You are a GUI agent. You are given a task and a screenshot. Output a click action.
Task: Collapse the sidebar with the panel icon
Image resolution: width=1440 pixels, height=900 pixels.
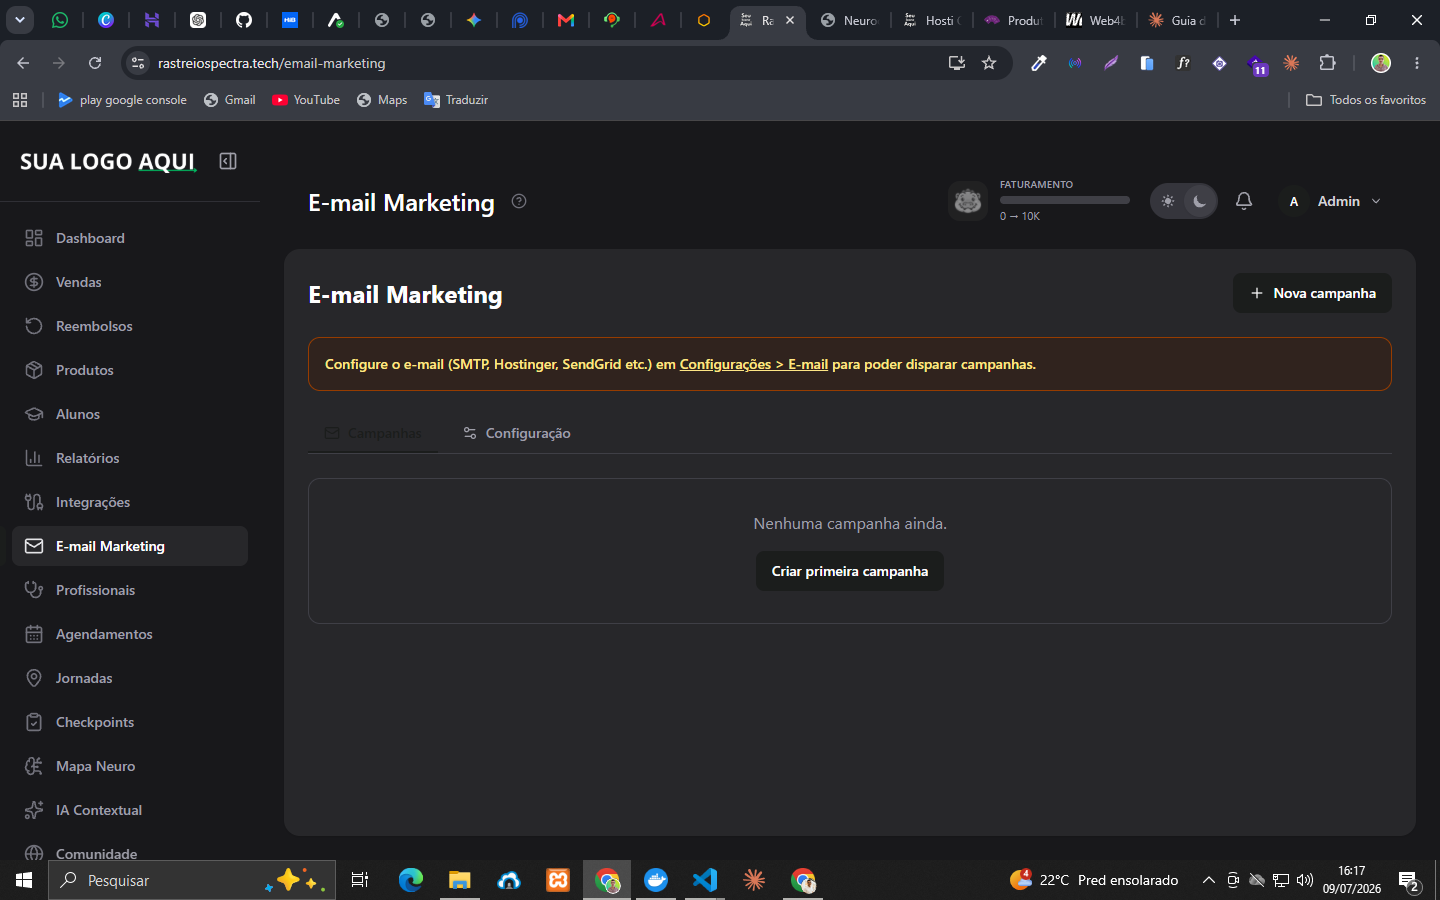228,161
